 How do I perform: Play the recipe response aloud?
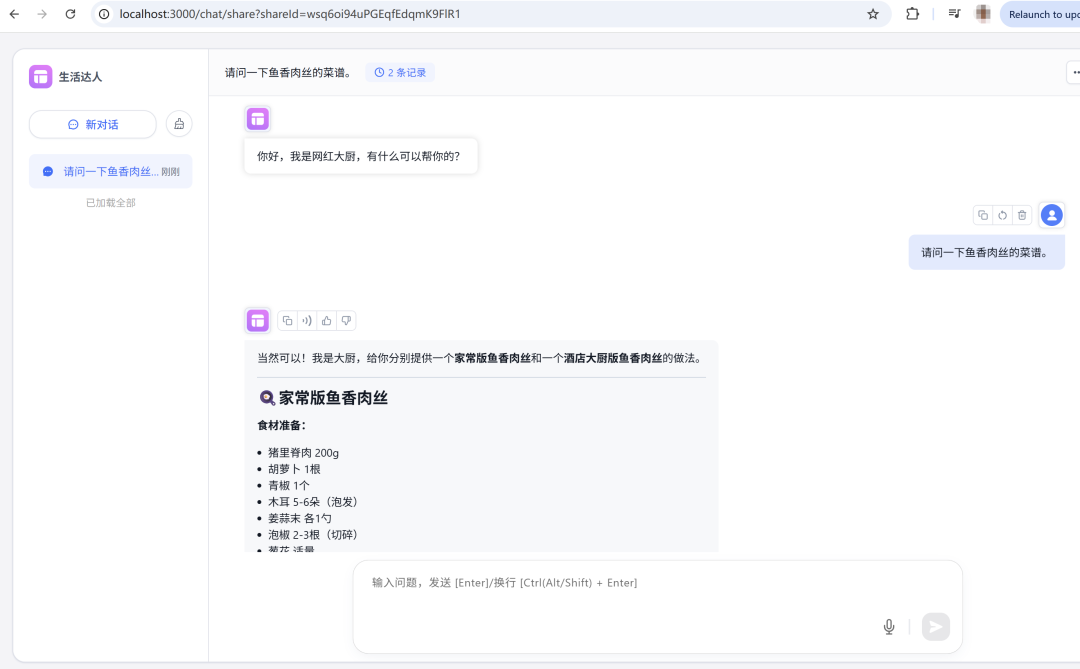tap(307, 320)
